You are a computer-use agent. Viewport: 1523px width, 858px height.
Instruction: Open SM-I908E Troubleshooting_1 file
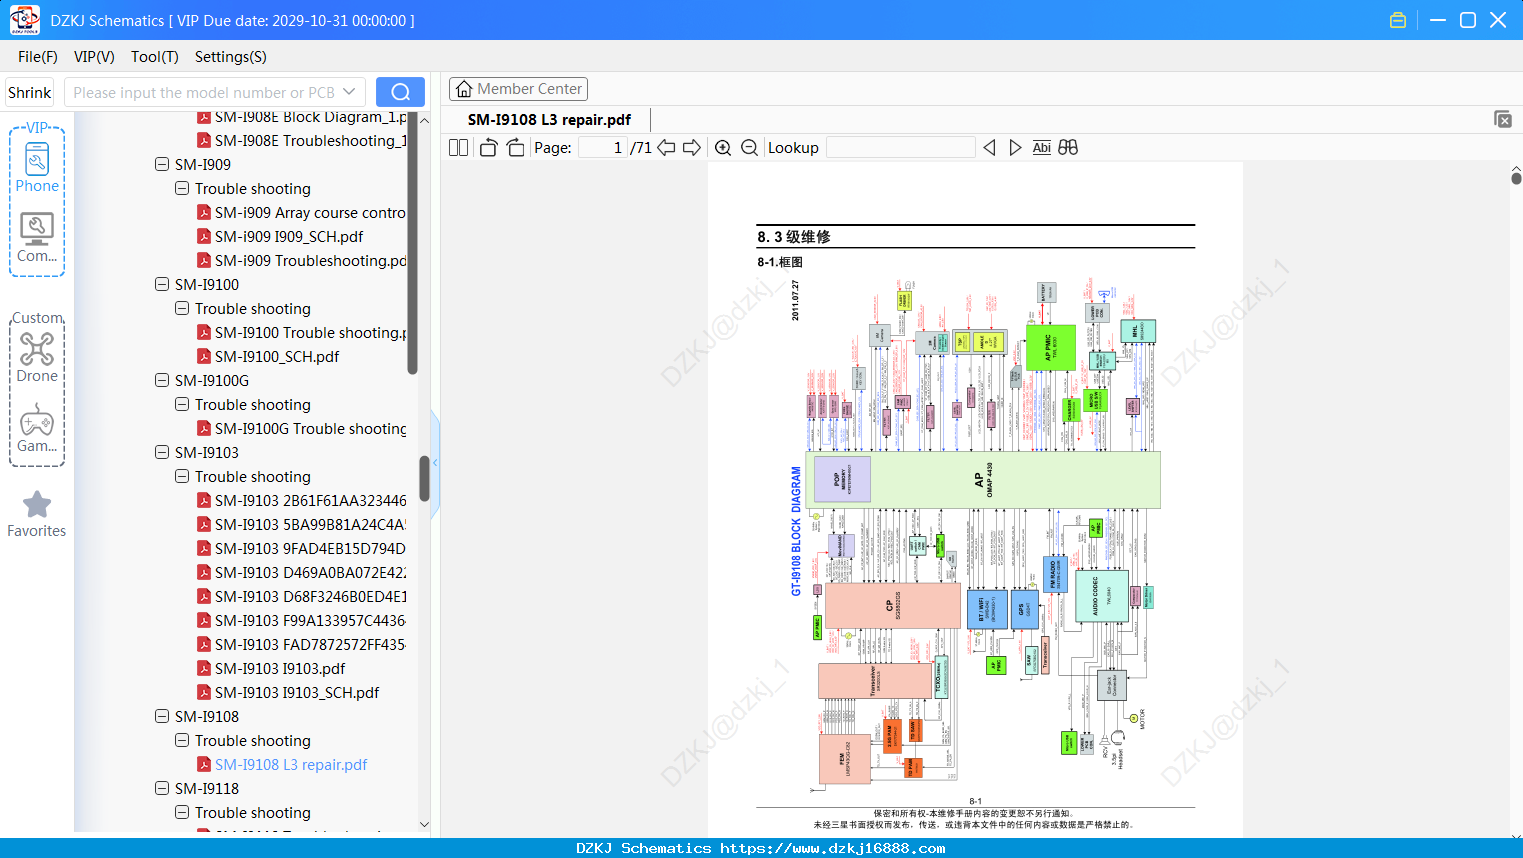click(310, 141)
